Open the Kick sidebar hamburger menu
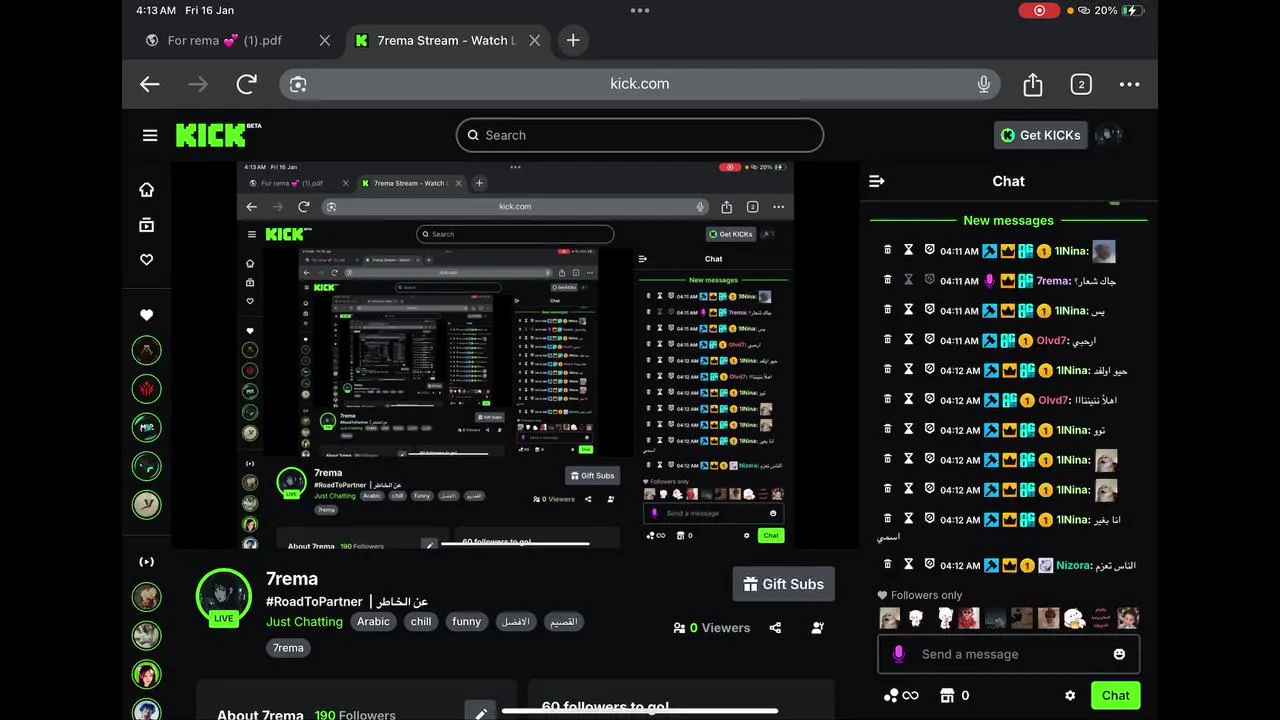This screenshot has width=1280, height=720. (150, 136)
